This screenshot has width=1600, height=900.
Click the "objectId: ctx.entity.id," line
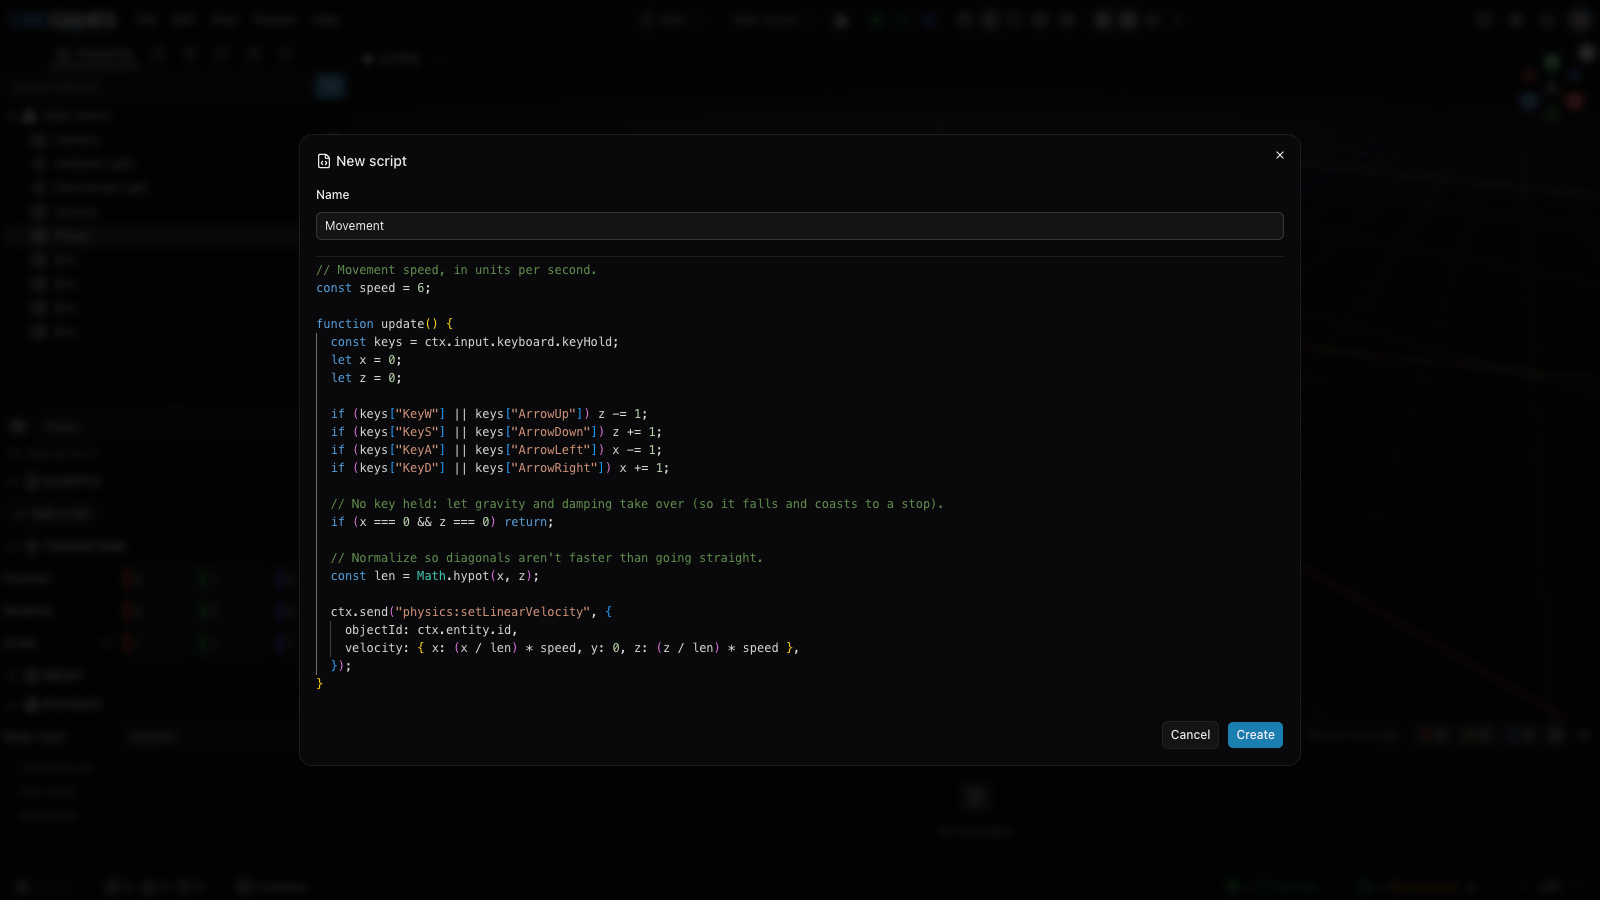tap(431, 630)
